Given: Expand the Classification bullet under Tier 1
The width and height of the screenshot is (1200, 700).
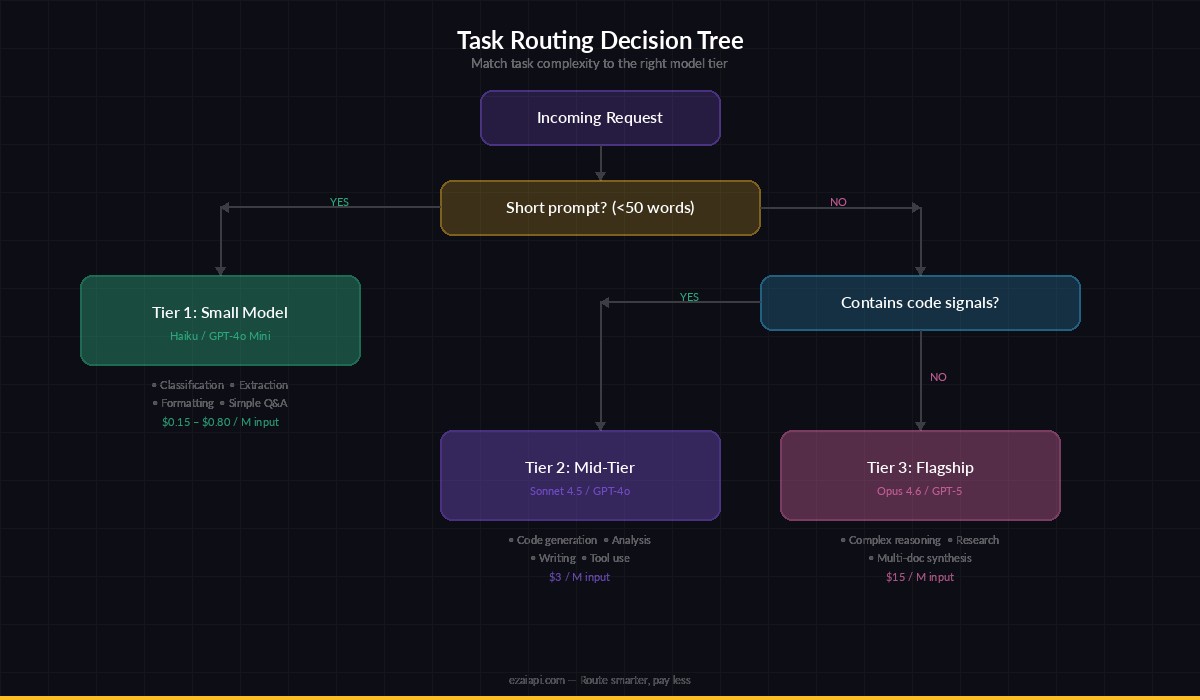Looking at the screenshot, I should tap(191, 384).
